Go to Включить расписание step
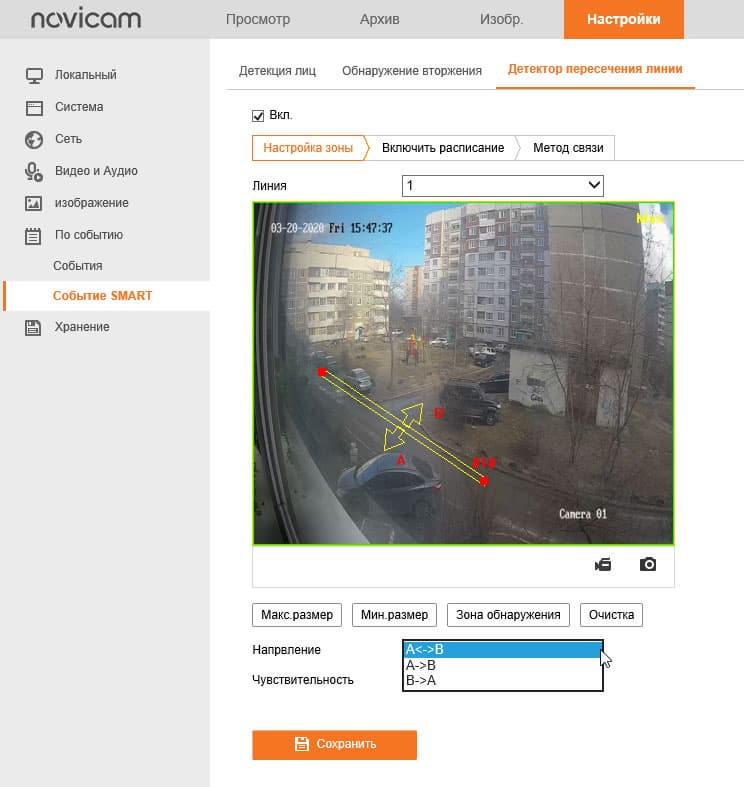744x787 pixels. click(x=443, y=148)
